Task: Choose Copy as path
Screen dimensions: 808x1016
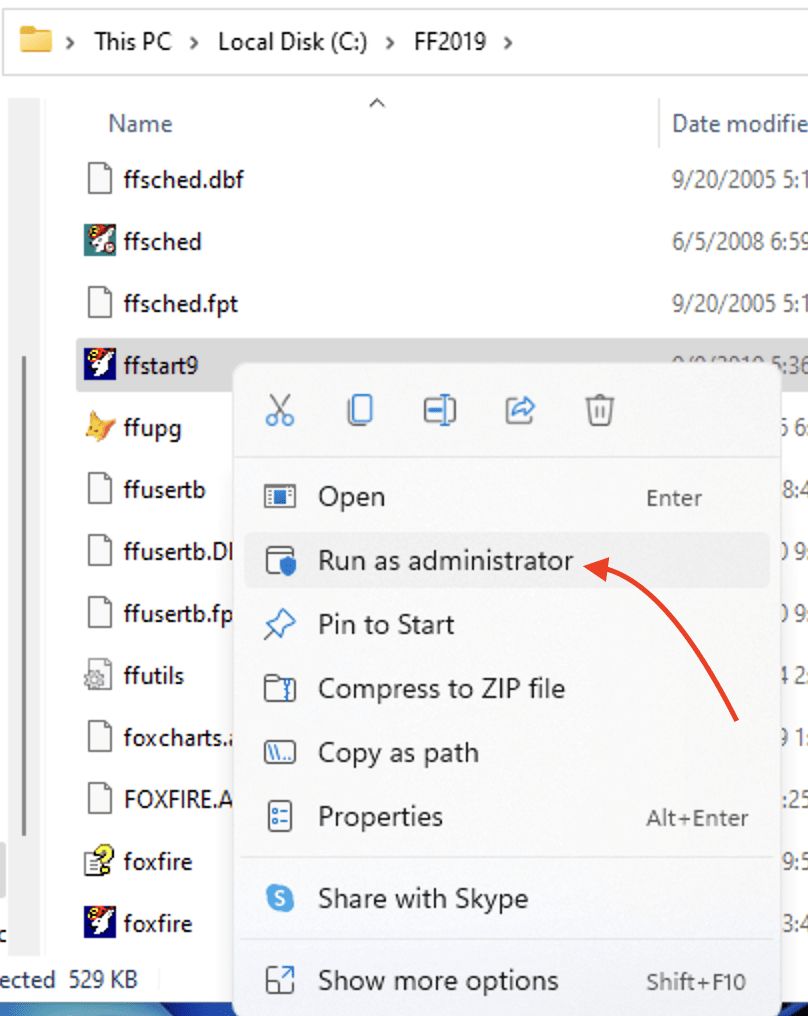Action: pos(507,753)
